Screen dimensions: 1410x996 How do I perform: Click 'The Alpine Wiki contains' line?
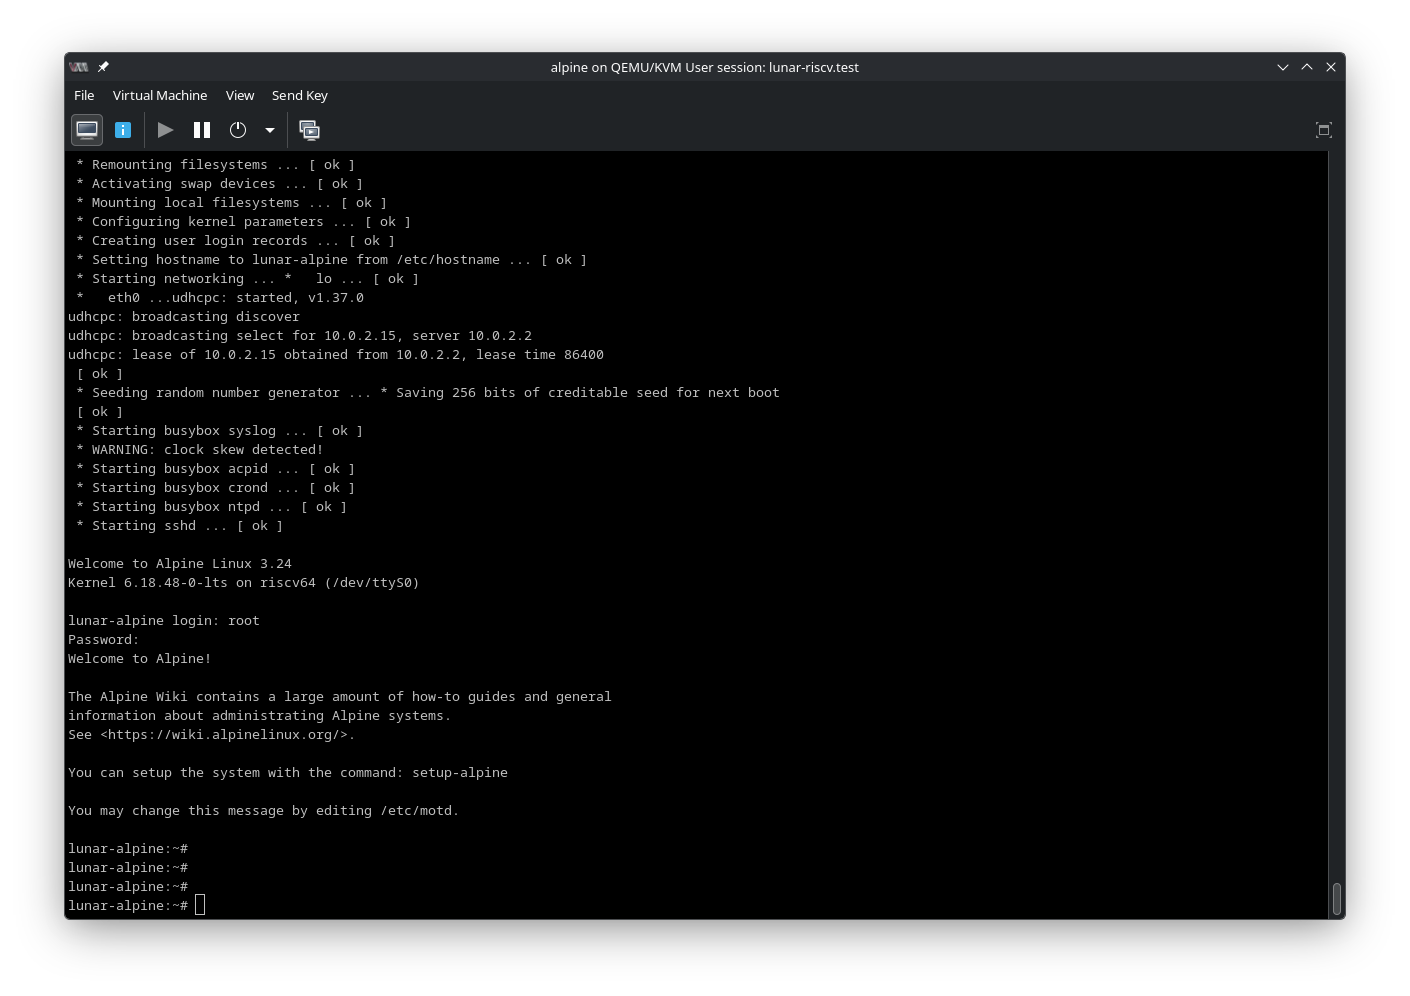340,697
